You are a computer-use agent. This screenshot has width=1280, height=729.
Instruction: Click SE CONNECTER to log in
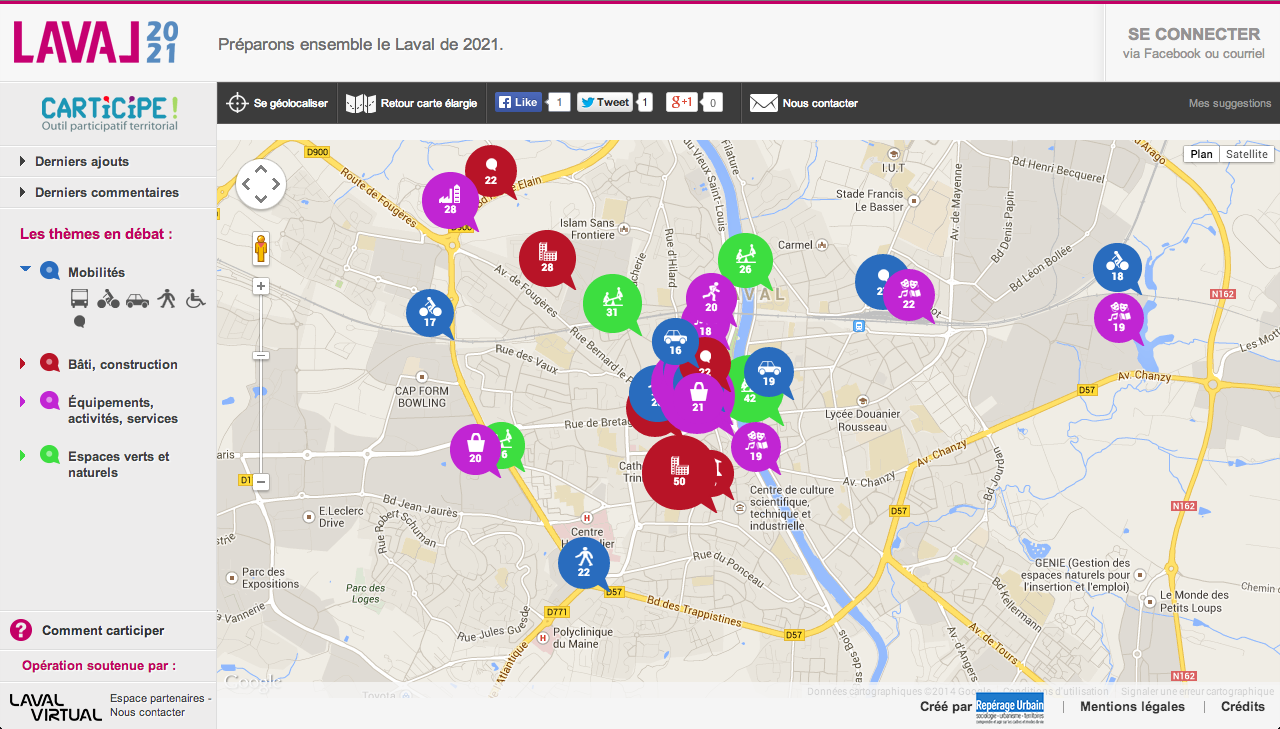coord(1193,34)
